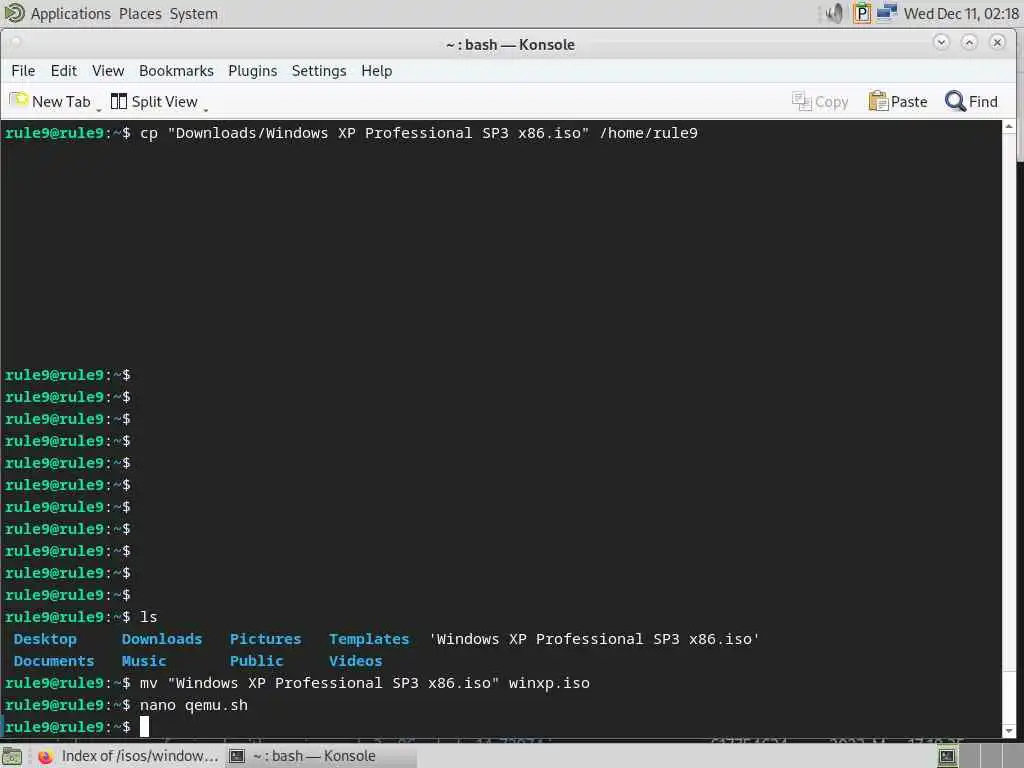Viewport: 1024px width, 768px height.
Task: Open the View menu
Action: (108, 71)
